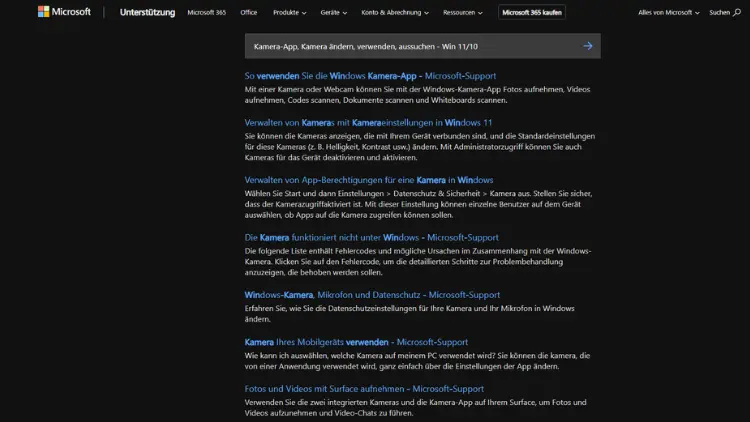Open 'Die Kamera funktioniert nicht unter Windows' result
Image resolution: width=750 pixels, height=422 pixels.
pyautogui.click(x=371, y=237)
